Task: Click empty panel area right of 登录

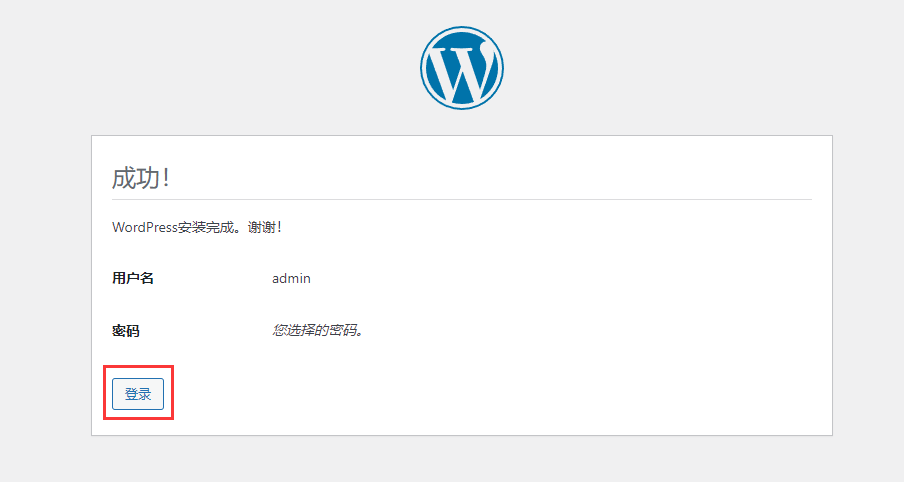Action: (500, 394)
